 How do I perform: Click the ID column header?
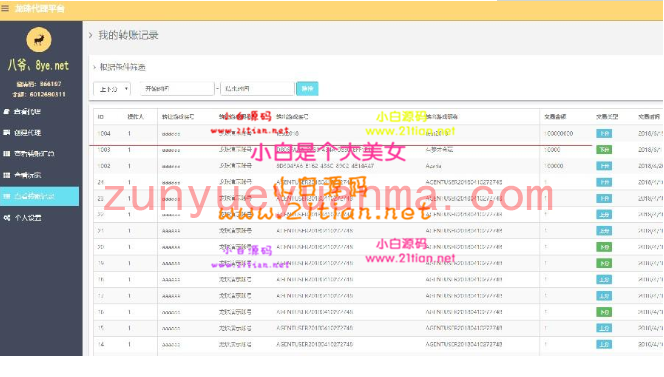pyautogui.click(x=101, y=116)
